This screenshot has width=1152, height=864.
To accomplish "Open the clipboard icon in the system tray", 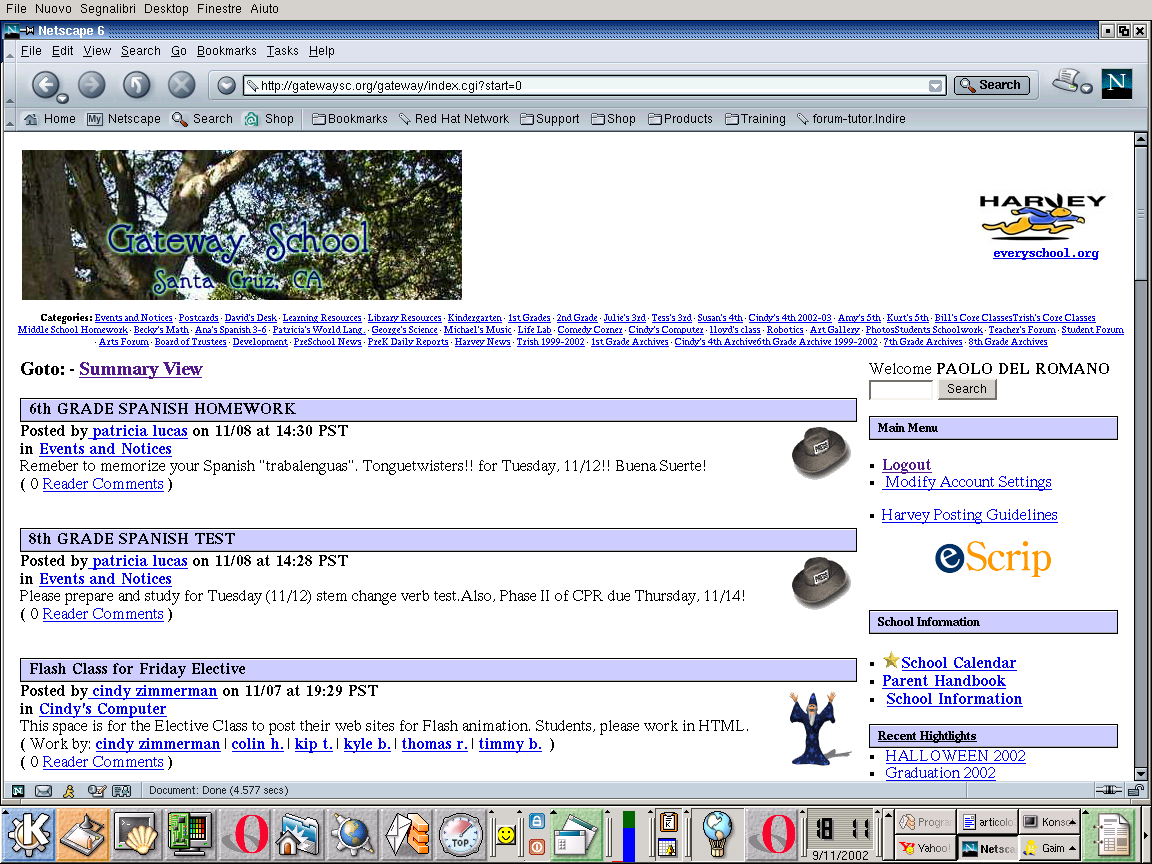I will coord(668,821).
